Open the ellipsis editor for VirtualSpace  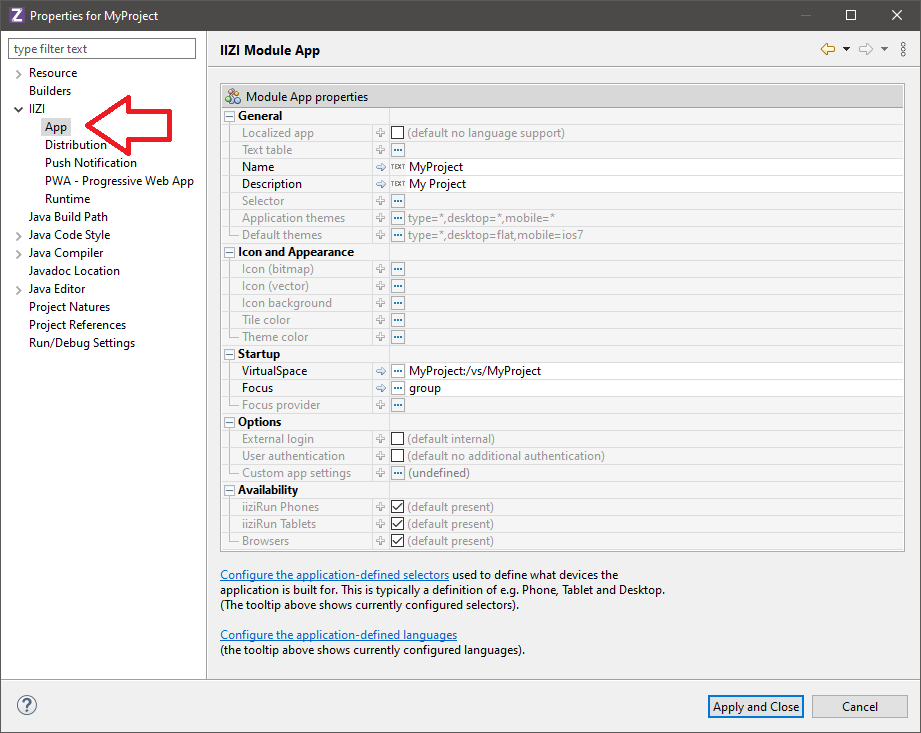(398, 371)
